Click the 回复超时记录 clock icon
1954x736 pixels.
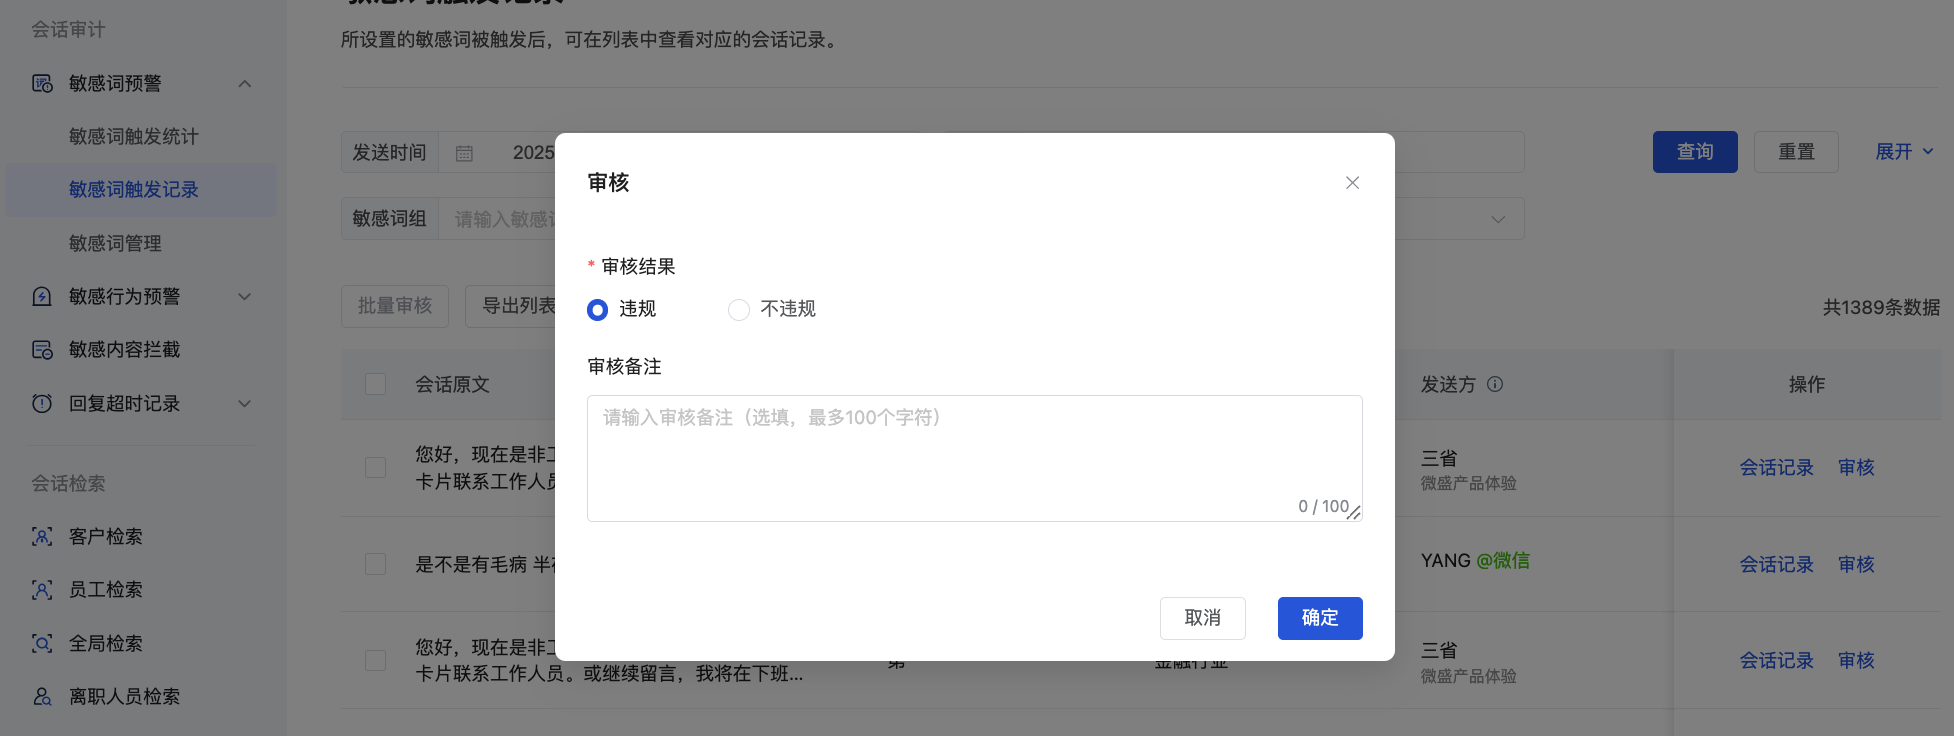point(42,404)
